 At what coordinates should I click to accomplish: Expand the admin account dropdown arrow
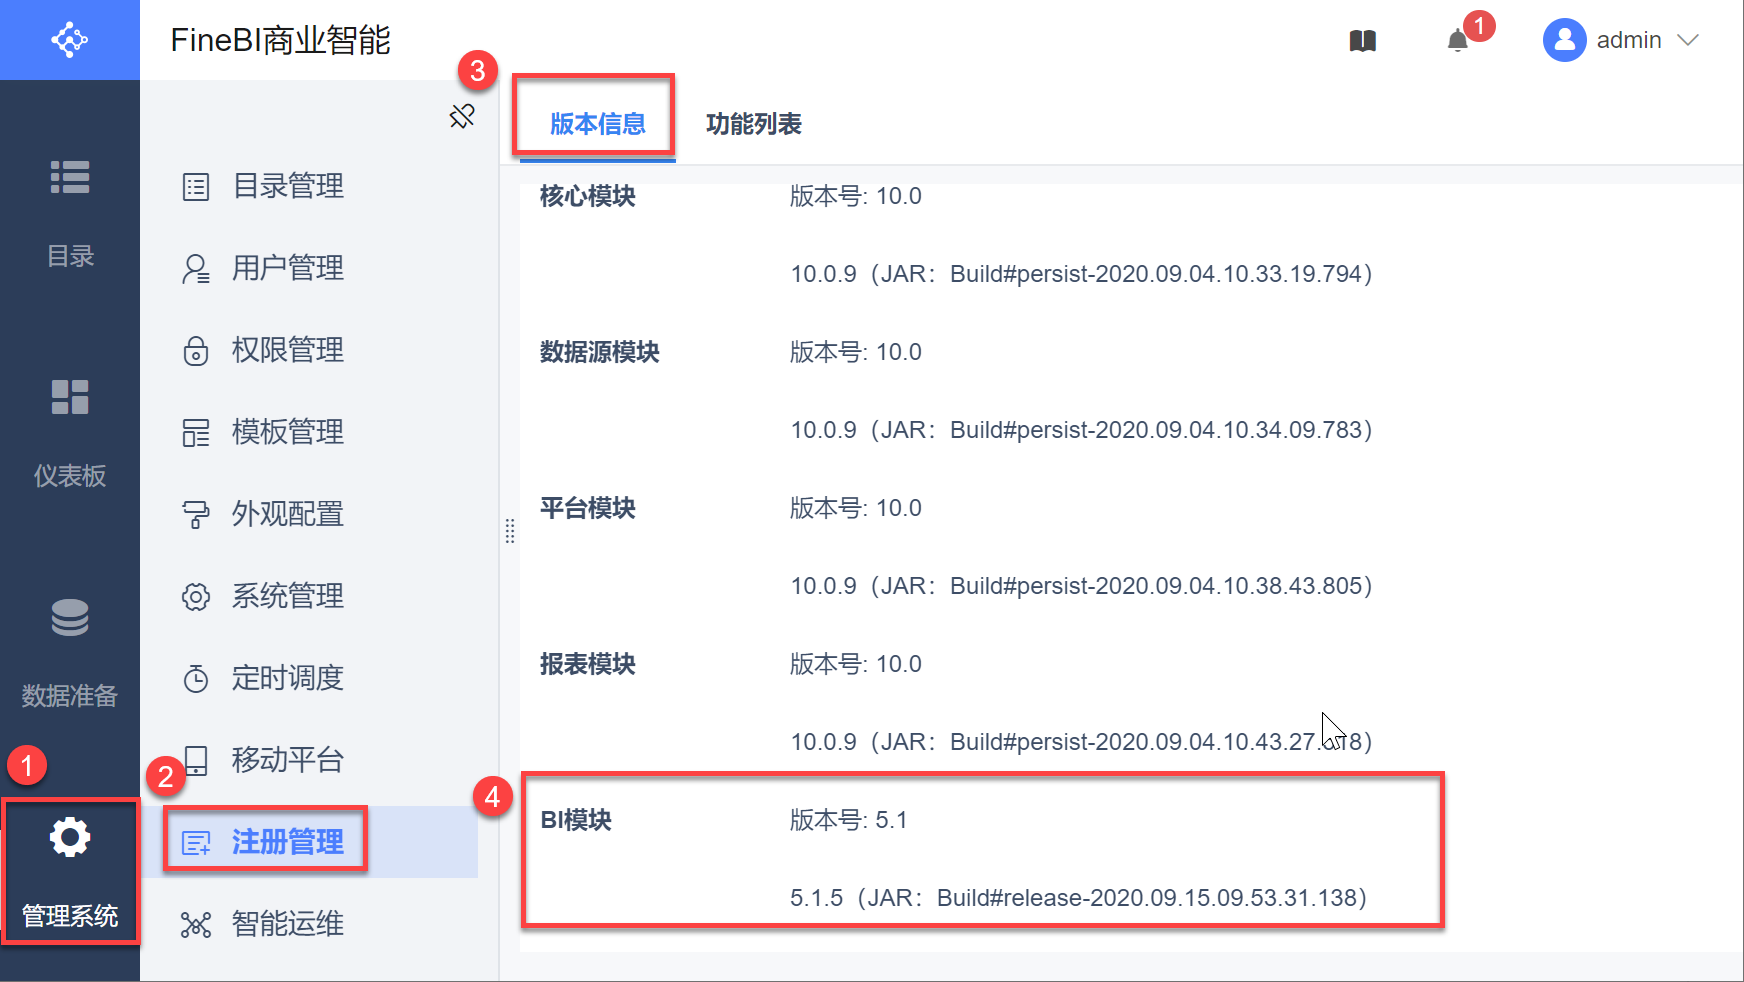point(1688,40)
